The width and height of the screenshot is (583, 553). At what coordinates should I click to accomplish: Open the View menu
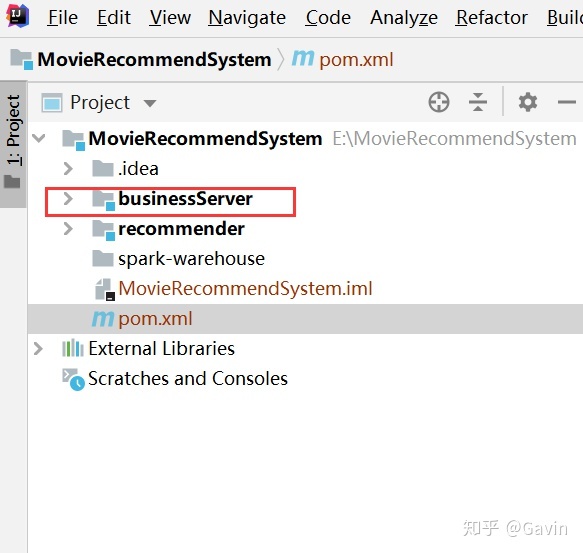pos(170,17)
